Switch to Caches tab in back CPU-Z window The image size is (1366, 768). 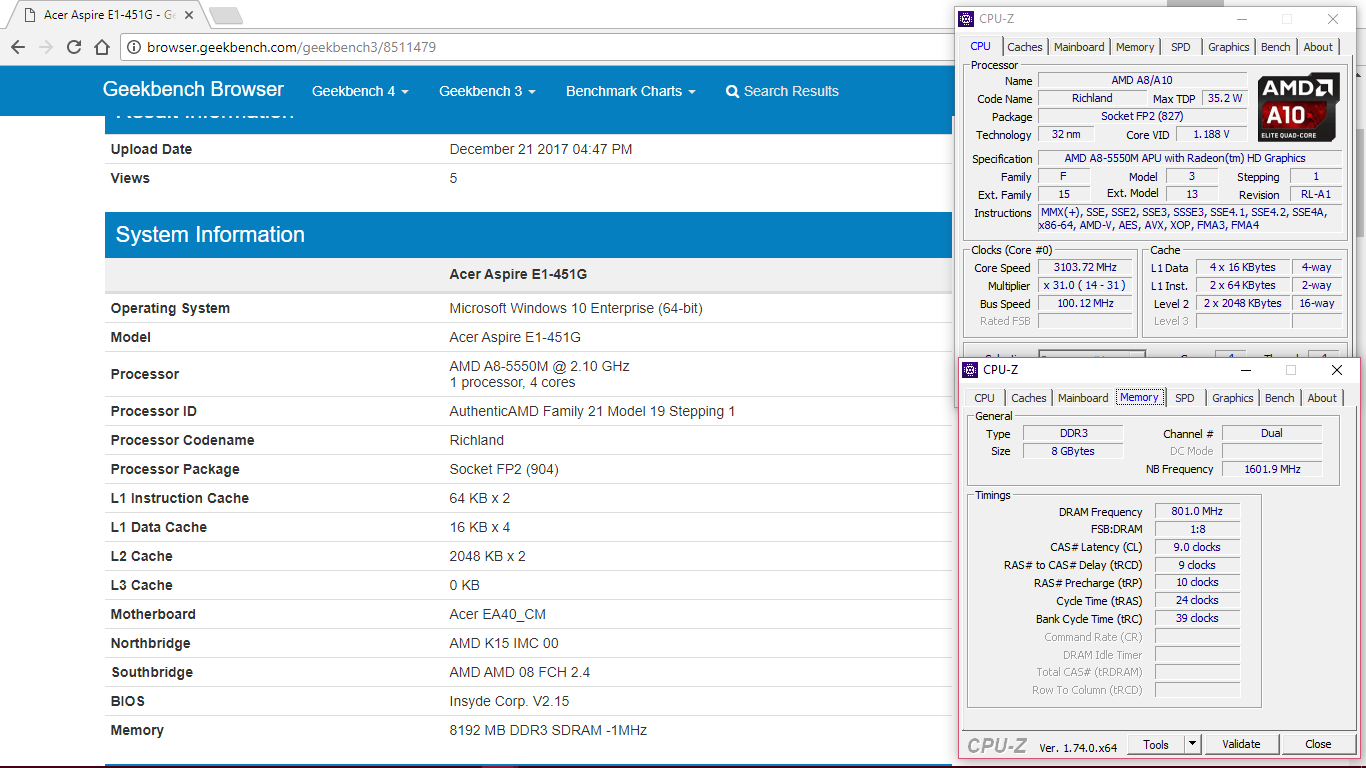click(x=1025, y=47)
